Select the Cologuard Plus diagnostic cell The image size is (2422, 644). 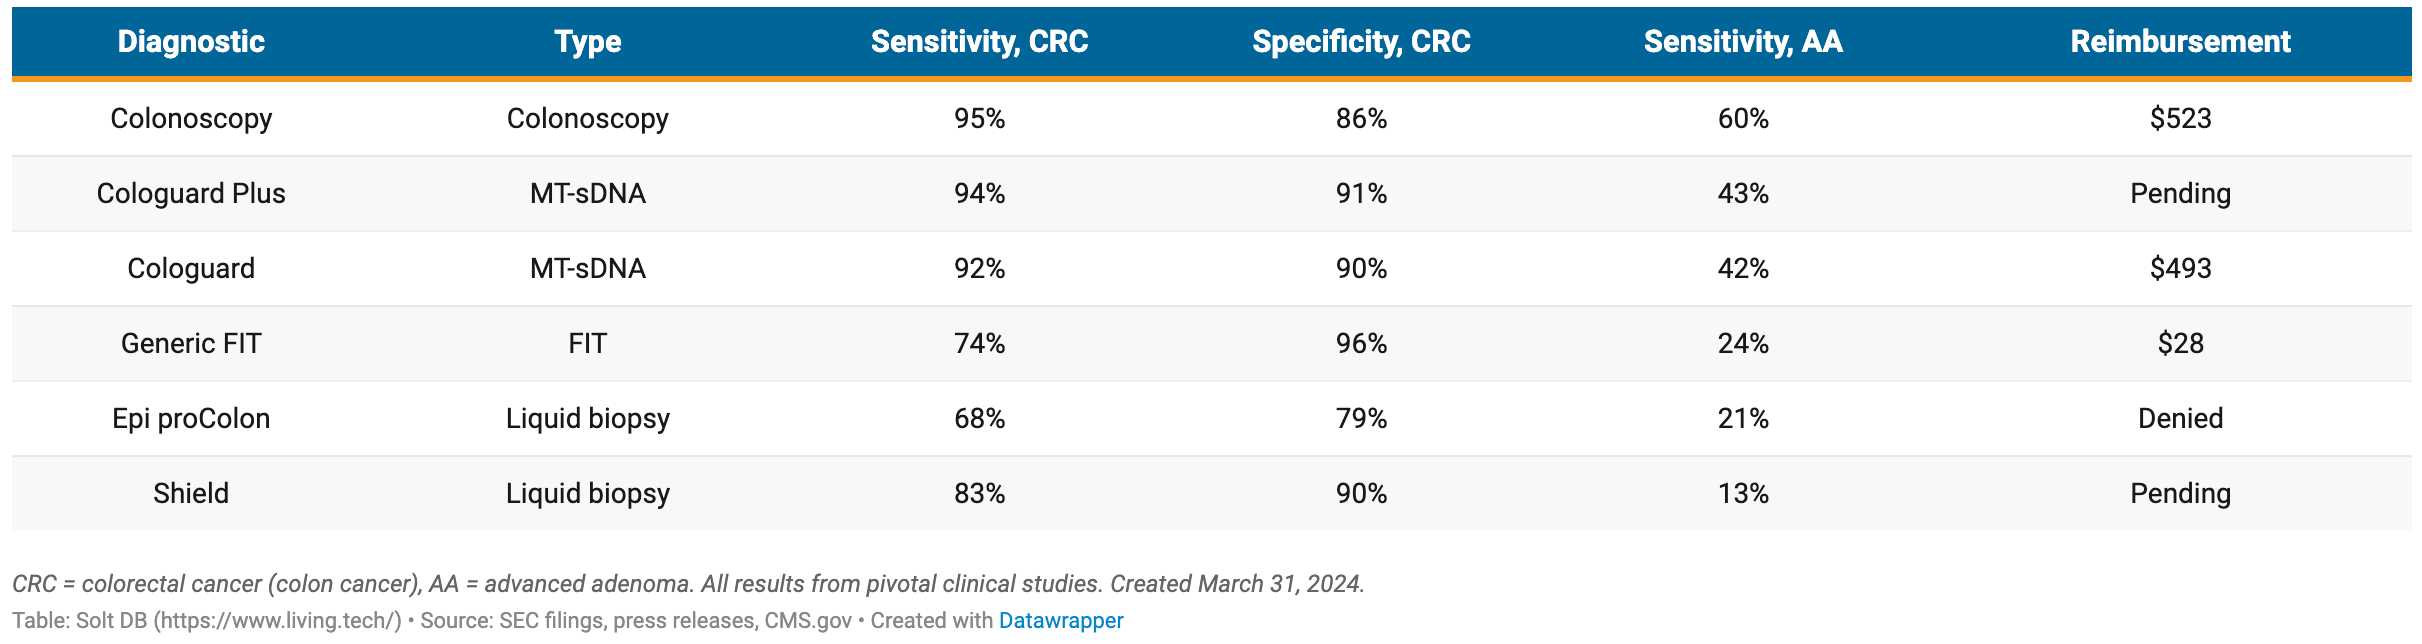[191, 194]
